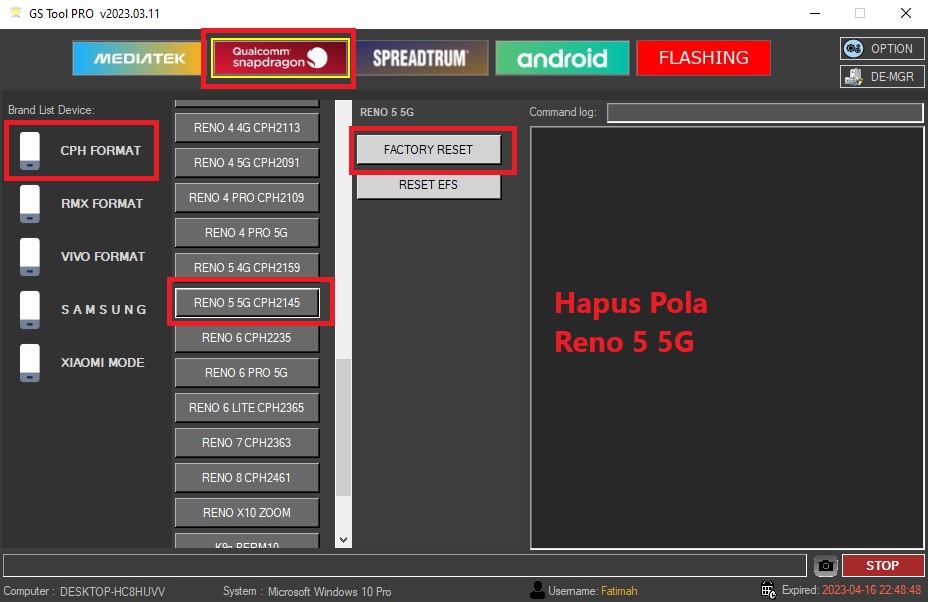This screenshot has height=602, width=928.
Task: Click the phone icon beside CPH FORMAT
Action: (30, 150)
